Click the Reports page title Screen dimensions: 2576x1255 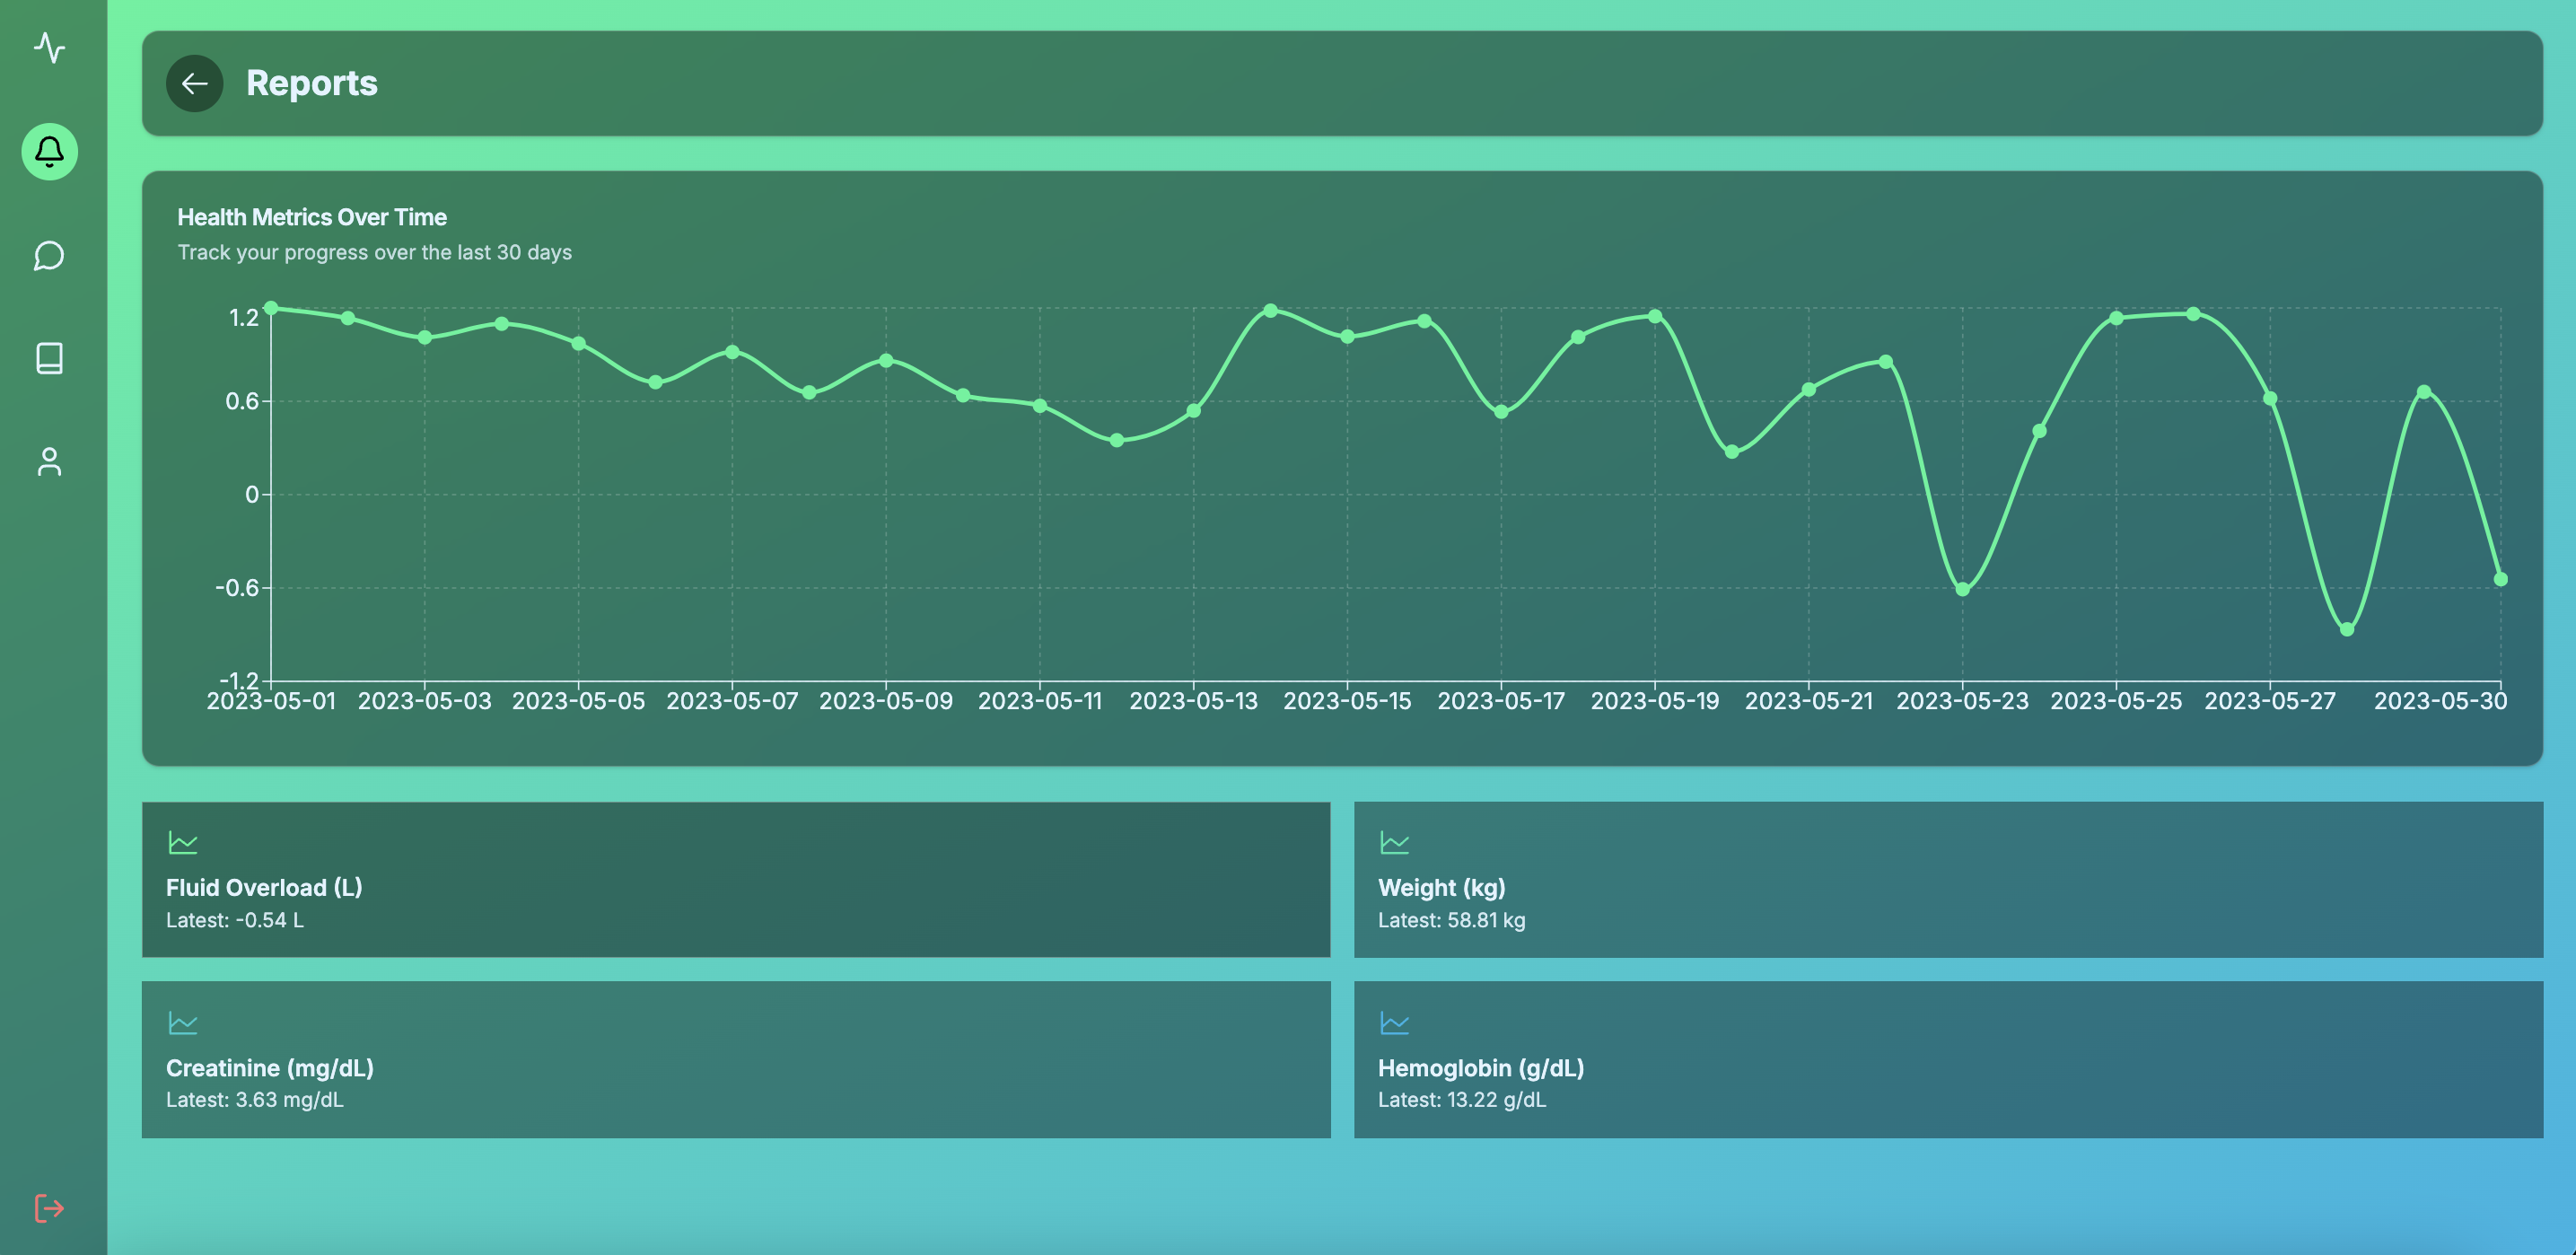(x=312, y=83)
